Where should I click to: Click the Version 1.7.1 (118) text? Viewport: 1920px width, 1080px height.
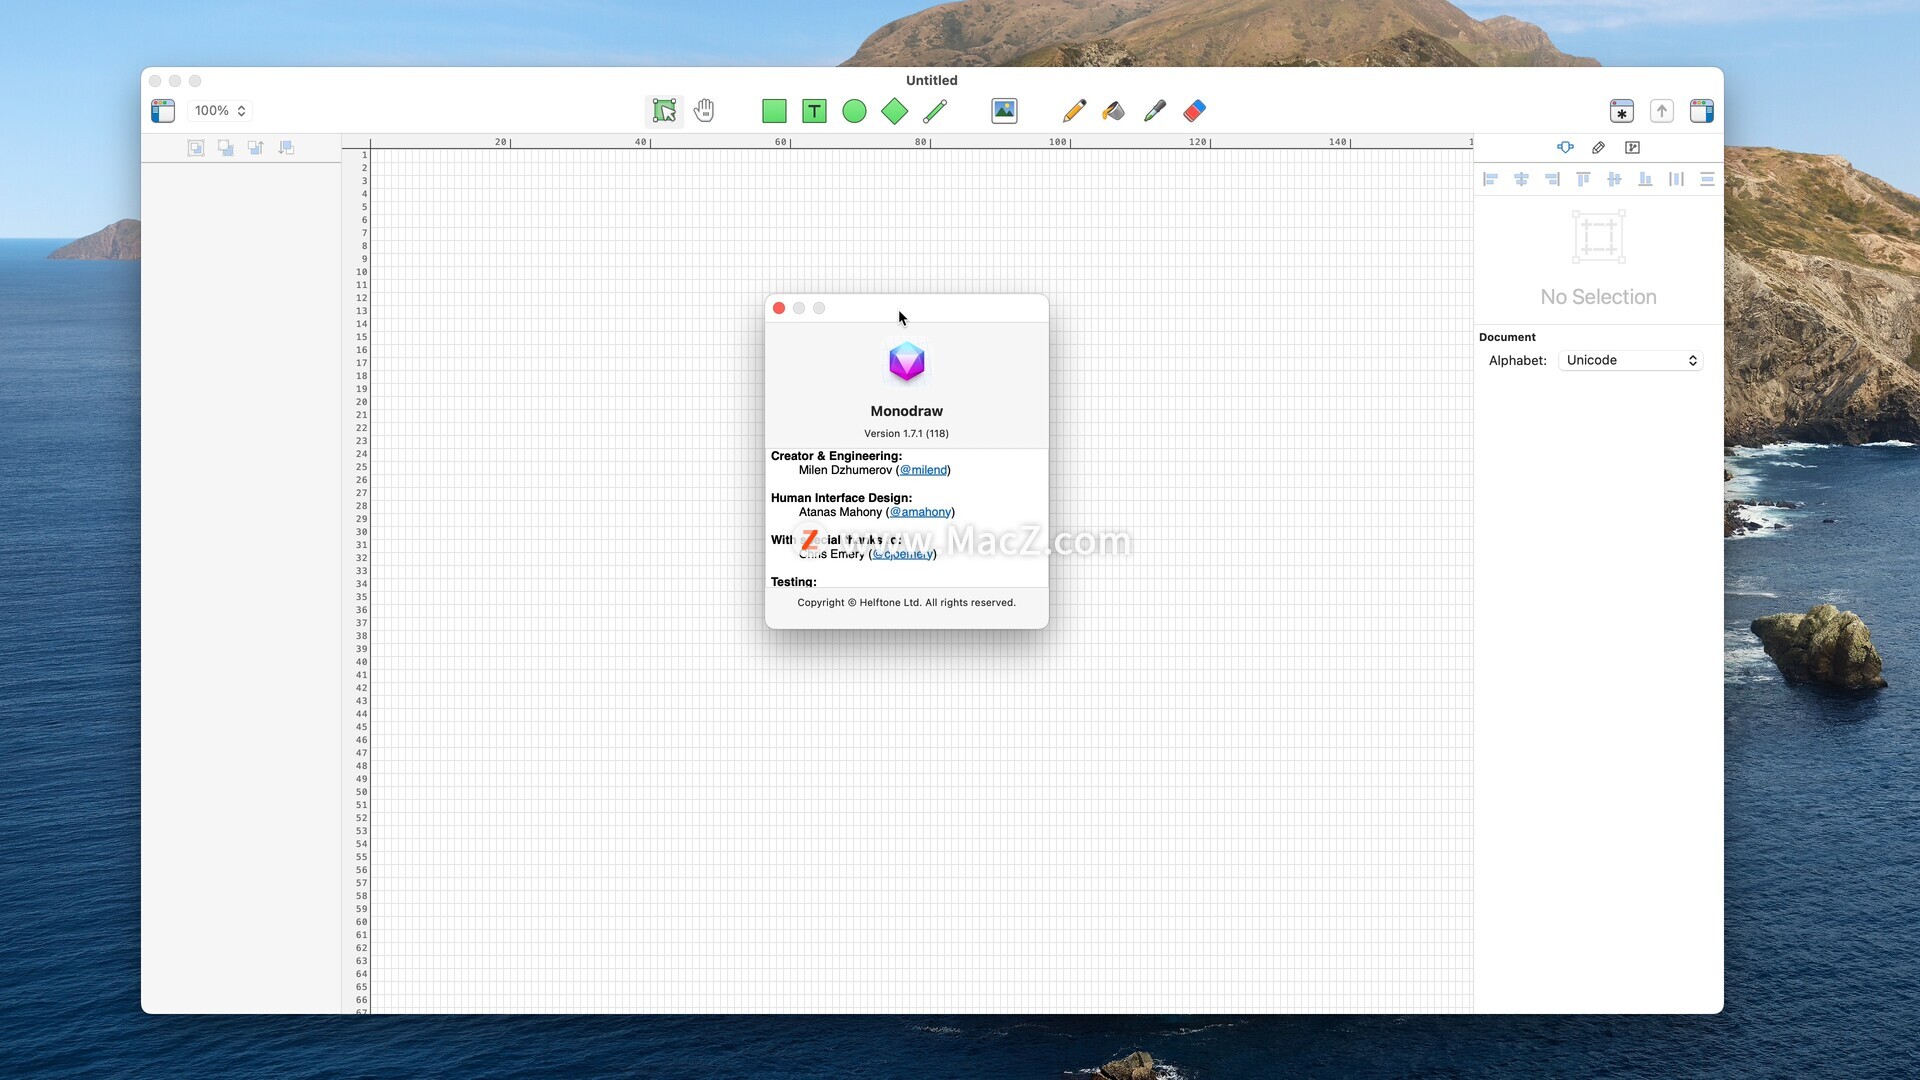click(x=907, y=434)
